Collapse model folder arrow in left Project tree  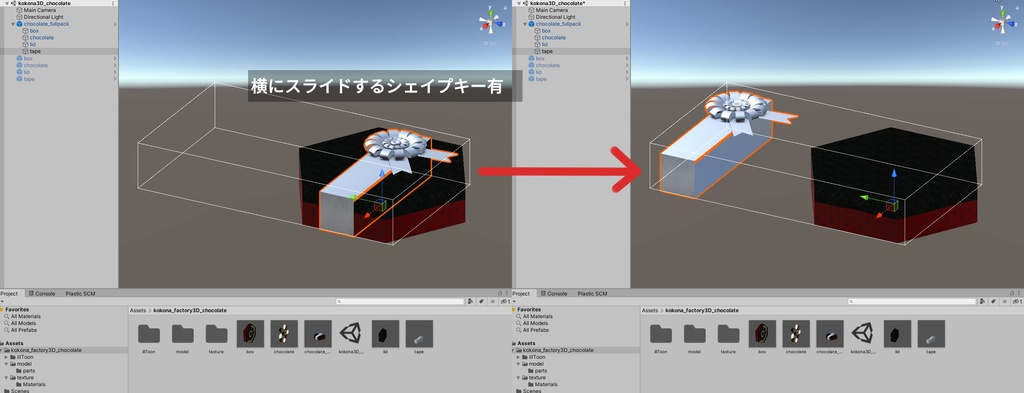pos(6,364)
